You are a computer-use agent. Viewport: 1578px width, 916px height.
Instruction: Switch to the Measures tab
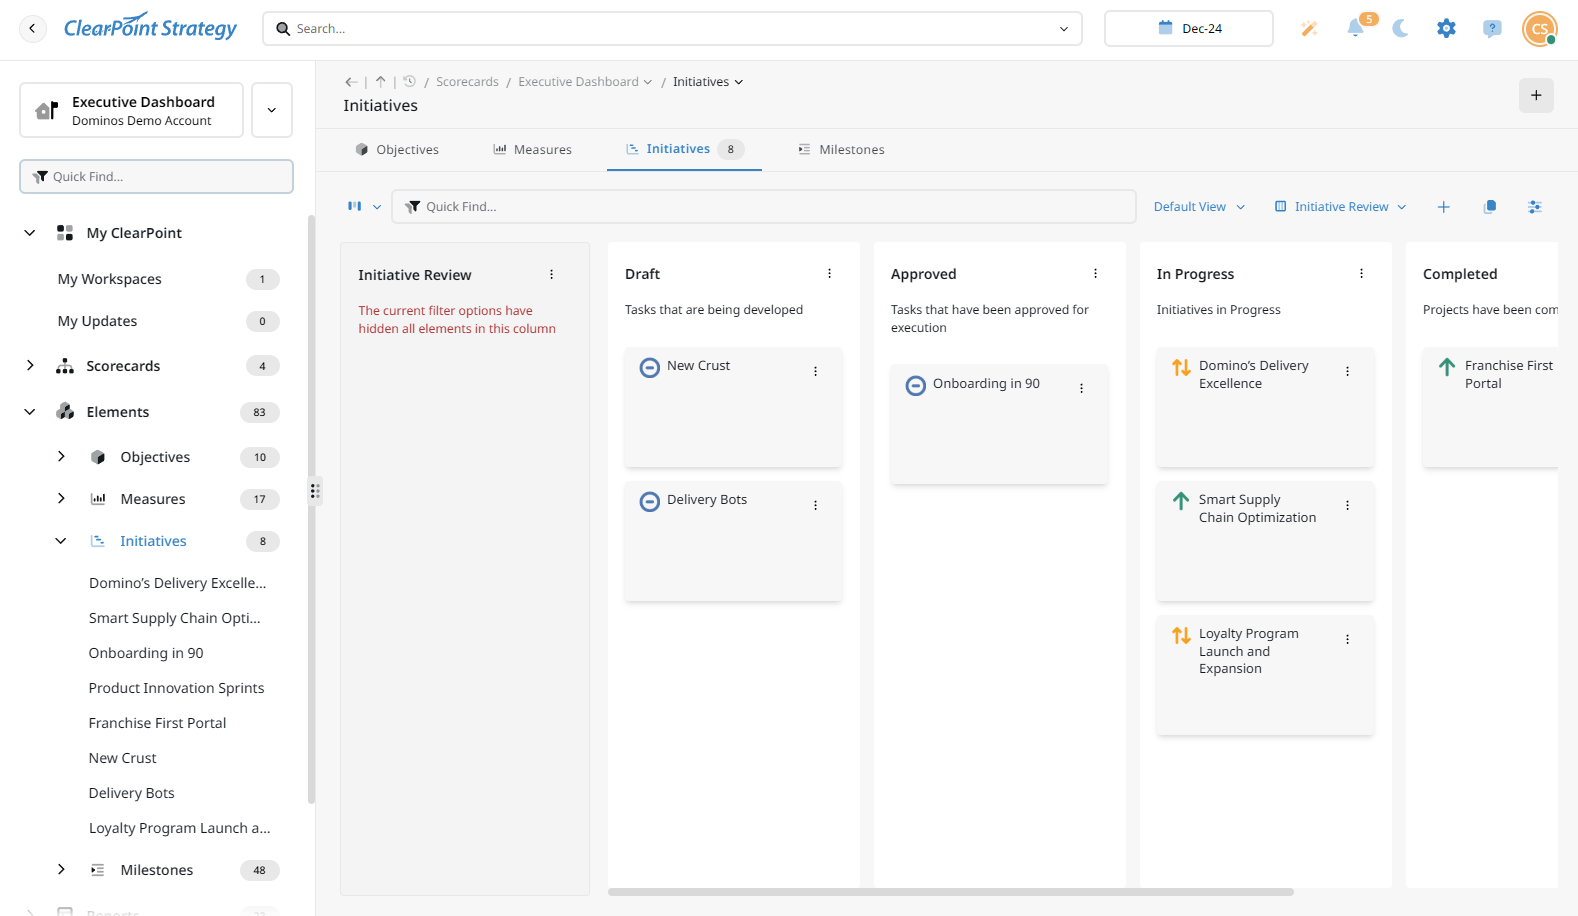coord(532,150)
